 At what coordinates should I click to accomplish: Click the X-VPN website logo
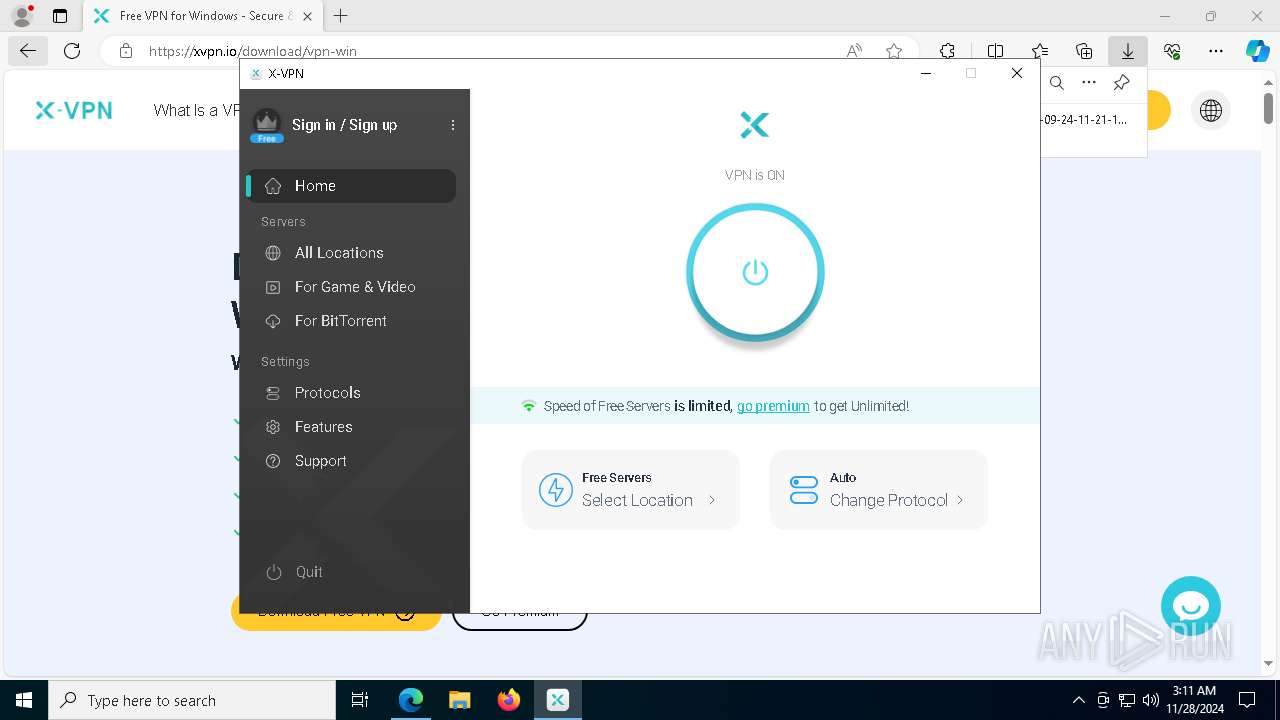point(74,110)
